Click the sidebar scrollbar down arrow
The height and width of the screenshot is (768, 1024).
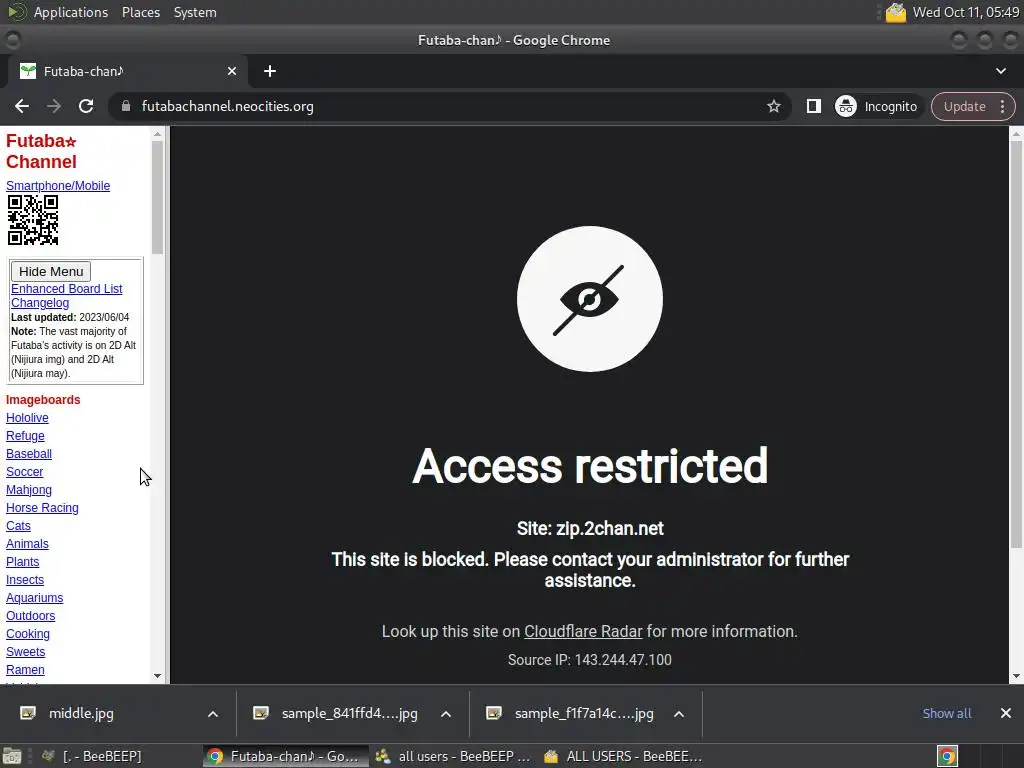[x=157, y=676]
